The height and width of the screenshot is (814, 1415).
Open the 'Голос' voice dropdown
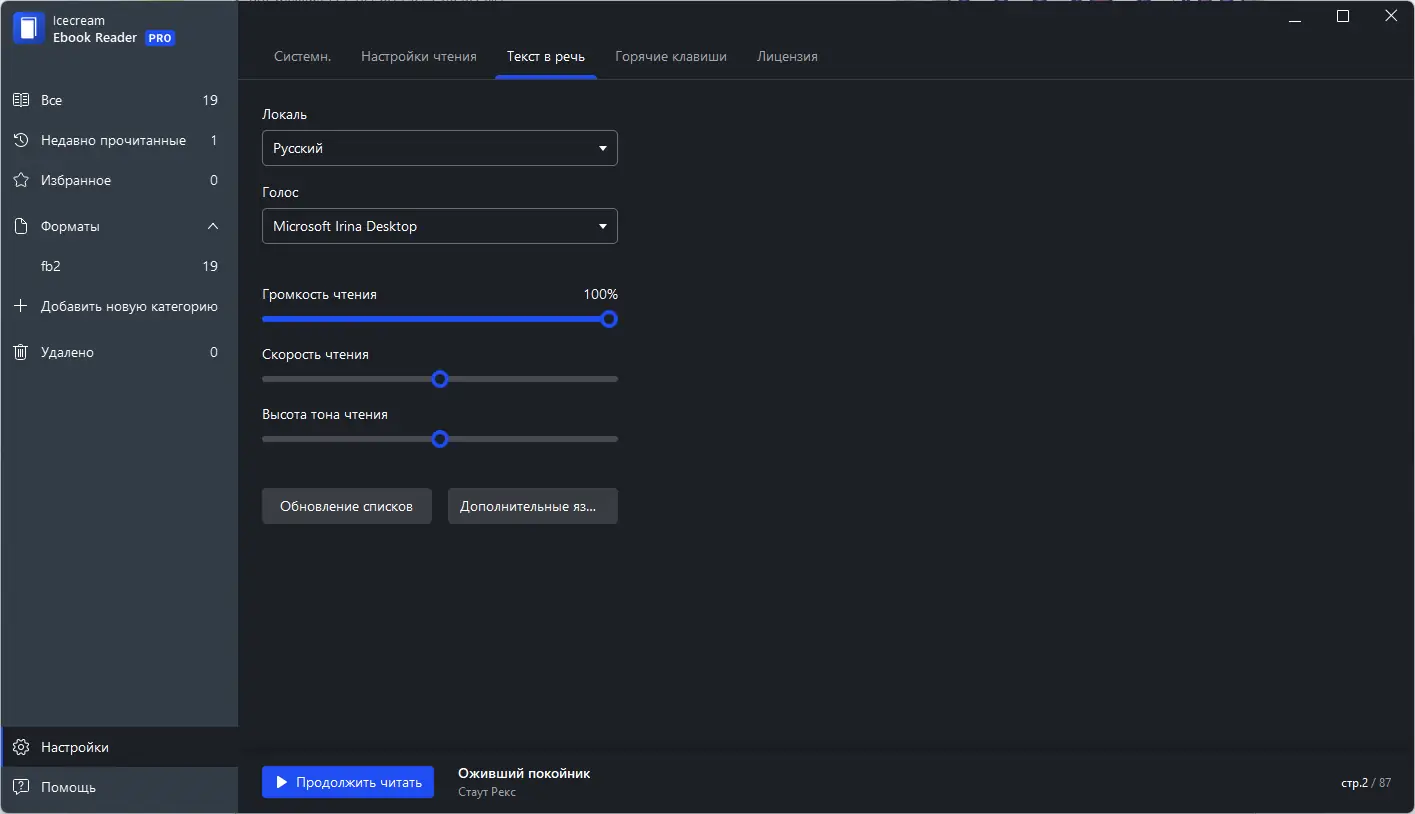pos(439,226)
